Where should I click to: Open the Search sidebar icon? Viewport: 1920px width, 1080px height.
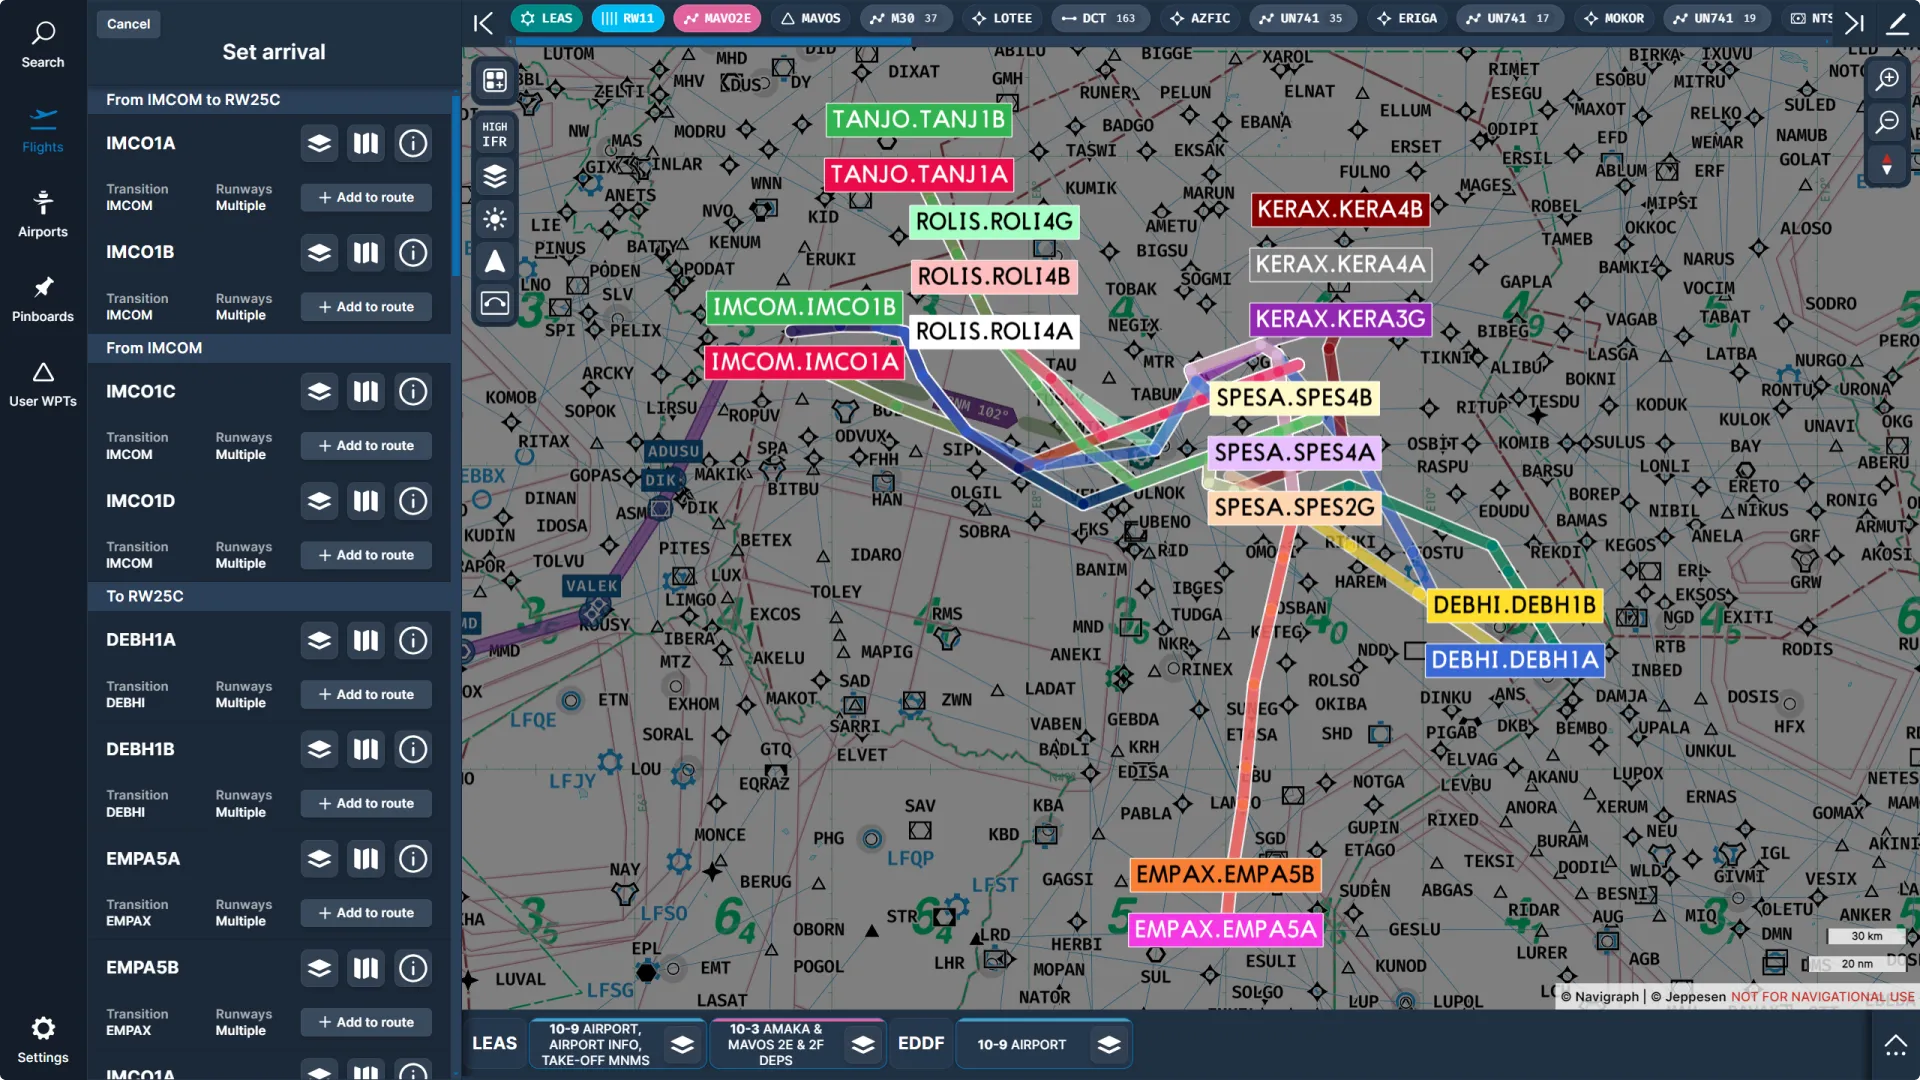pos(42,45)
